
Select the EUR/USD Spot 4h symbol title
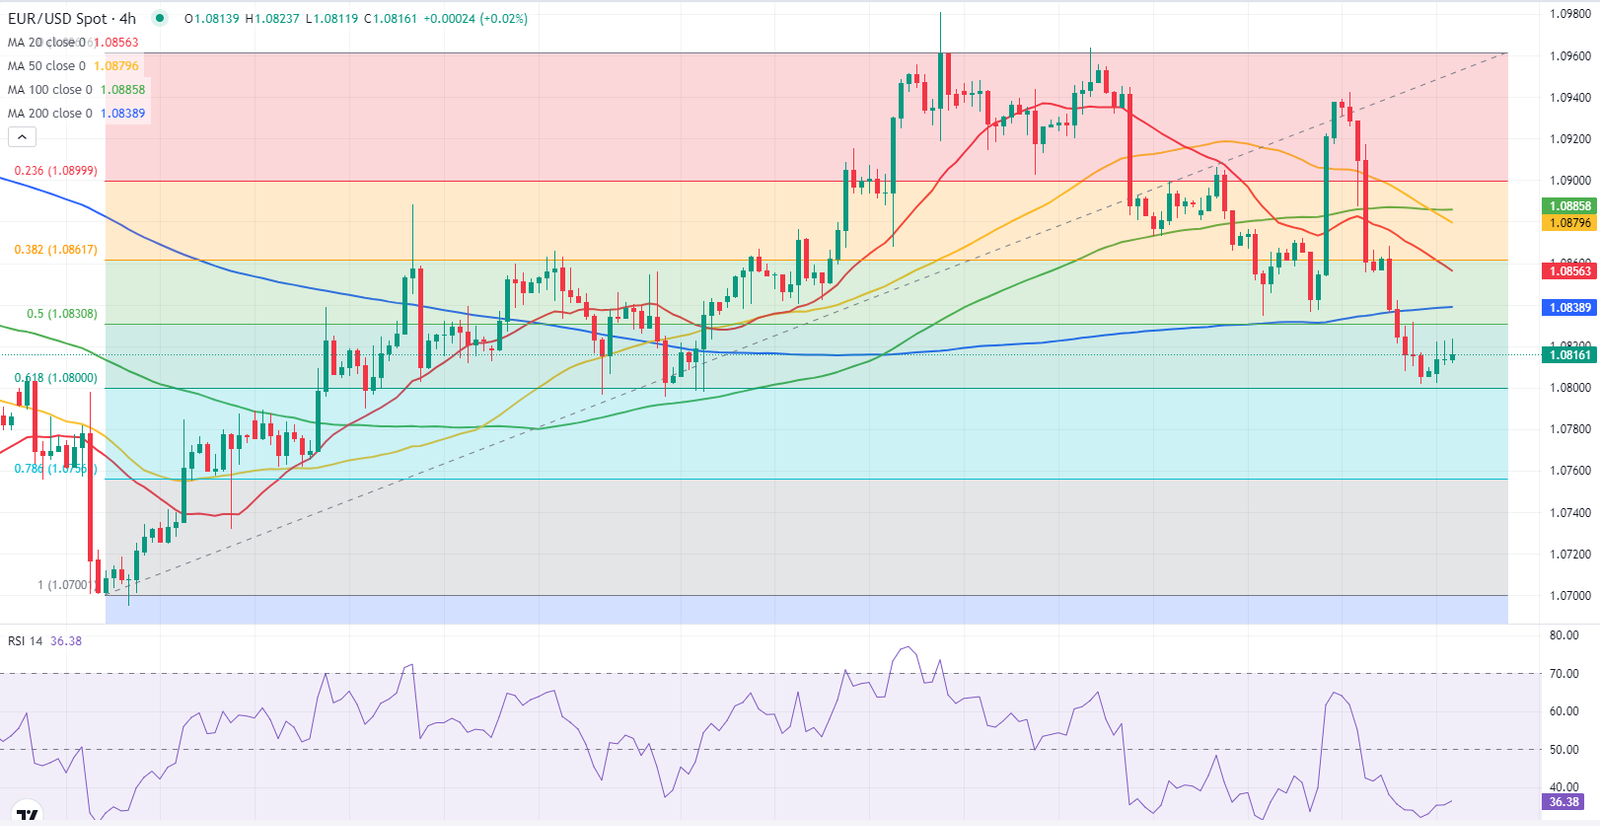tap(71, 18)
